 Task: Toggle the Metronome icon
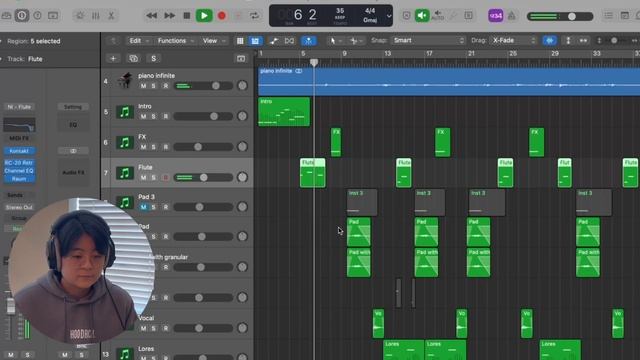tap(511, 16)
